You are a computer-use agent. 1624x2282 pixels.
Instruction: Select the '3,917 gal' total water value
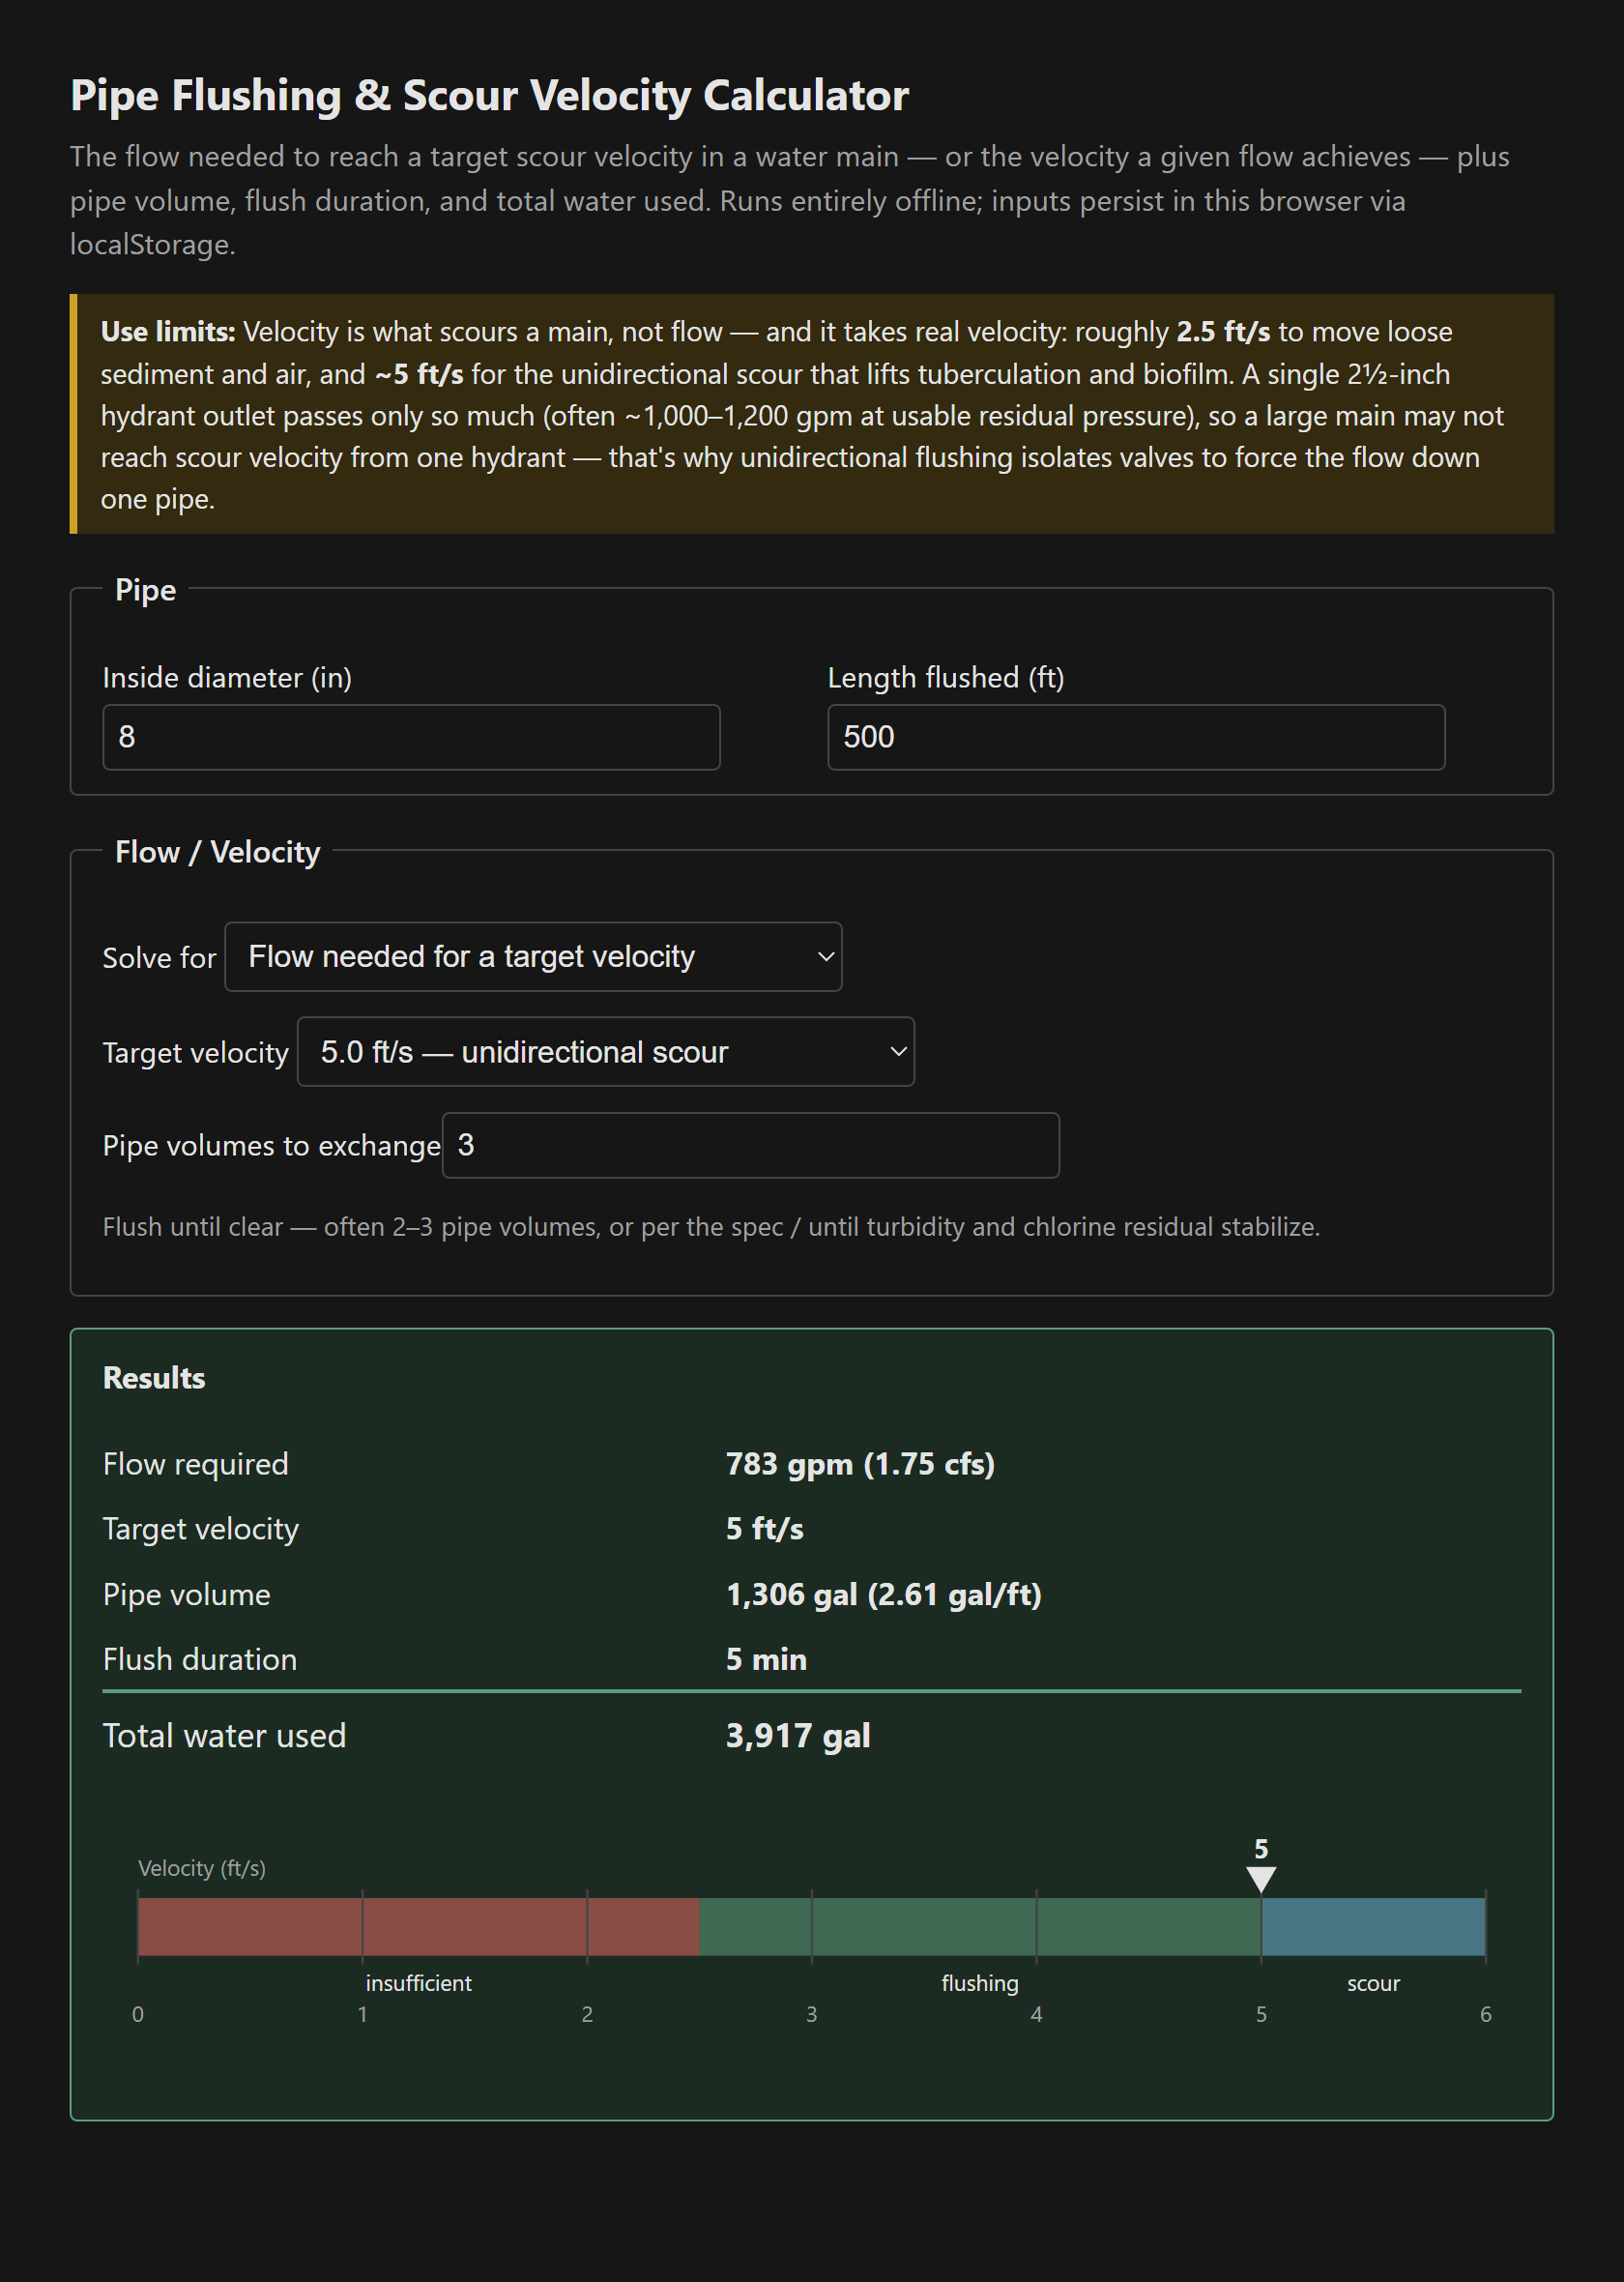798,1735
